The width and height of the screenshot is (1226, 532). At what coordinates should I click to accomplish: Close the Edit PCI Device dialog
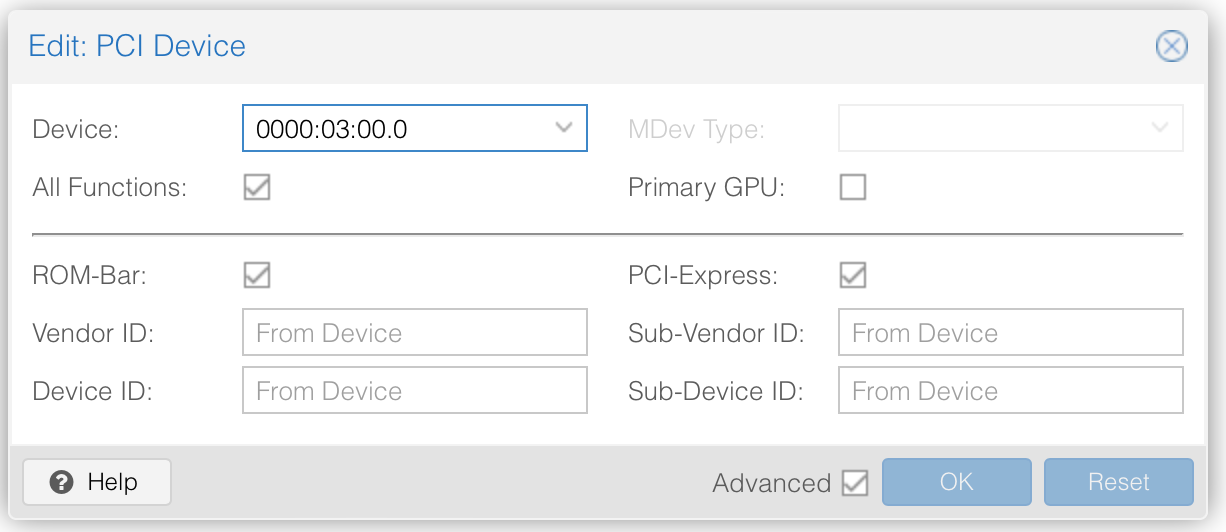(x=1171, y=46)
